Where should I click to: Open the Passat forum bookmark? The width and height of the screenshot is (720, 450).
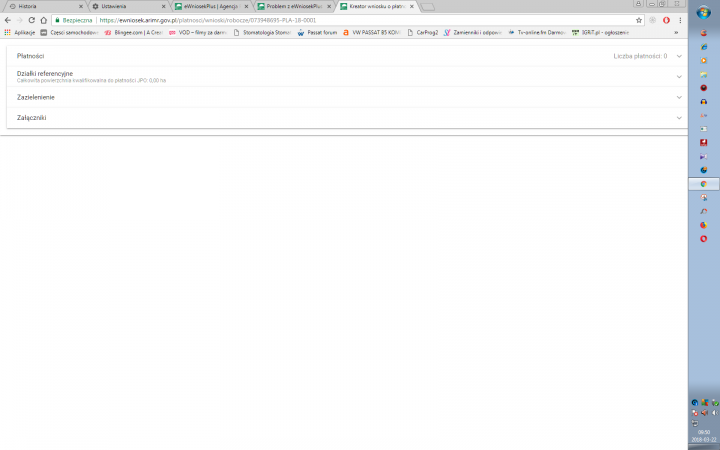316,32
